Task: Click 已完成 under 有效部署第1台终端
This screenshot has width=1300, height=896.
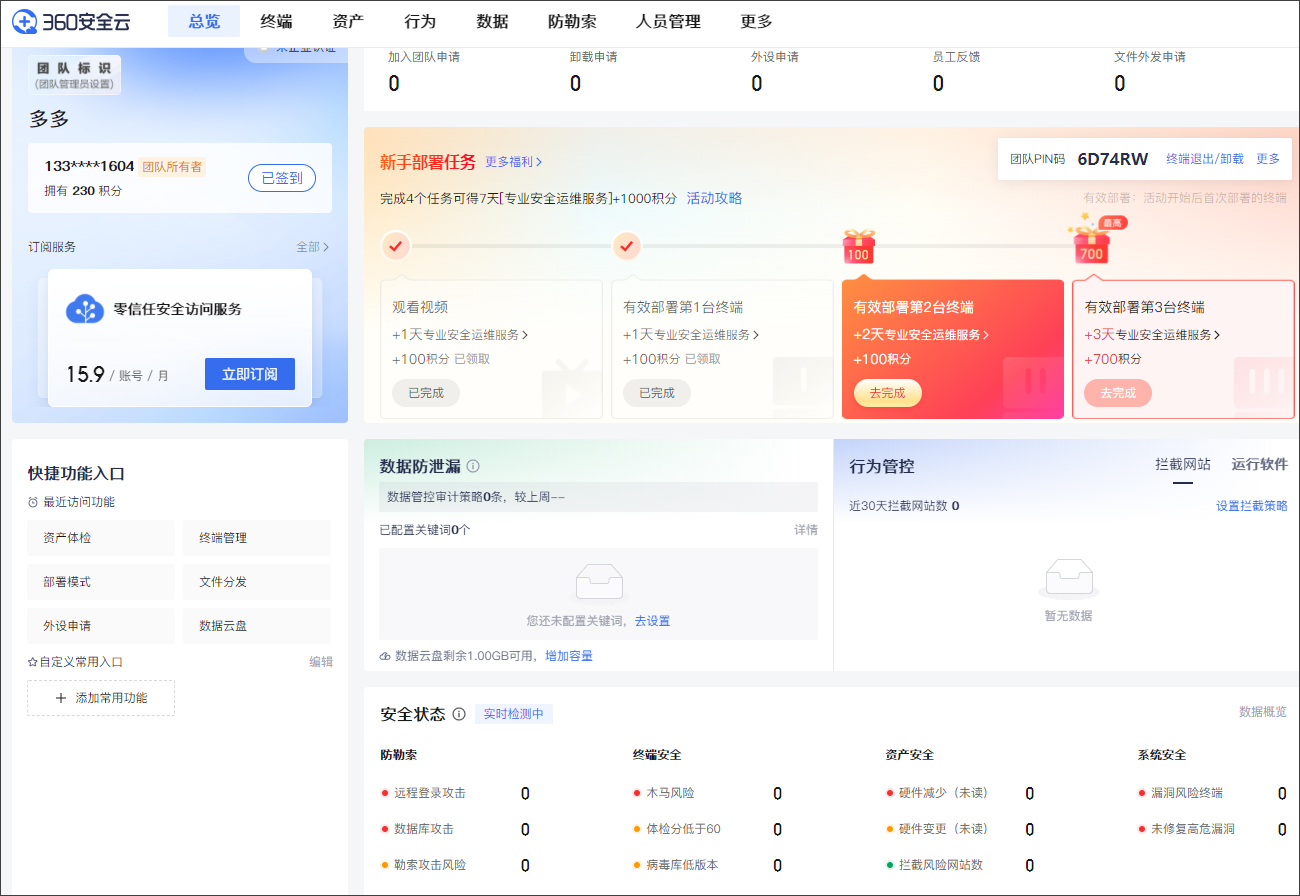Action: point(657,393)
